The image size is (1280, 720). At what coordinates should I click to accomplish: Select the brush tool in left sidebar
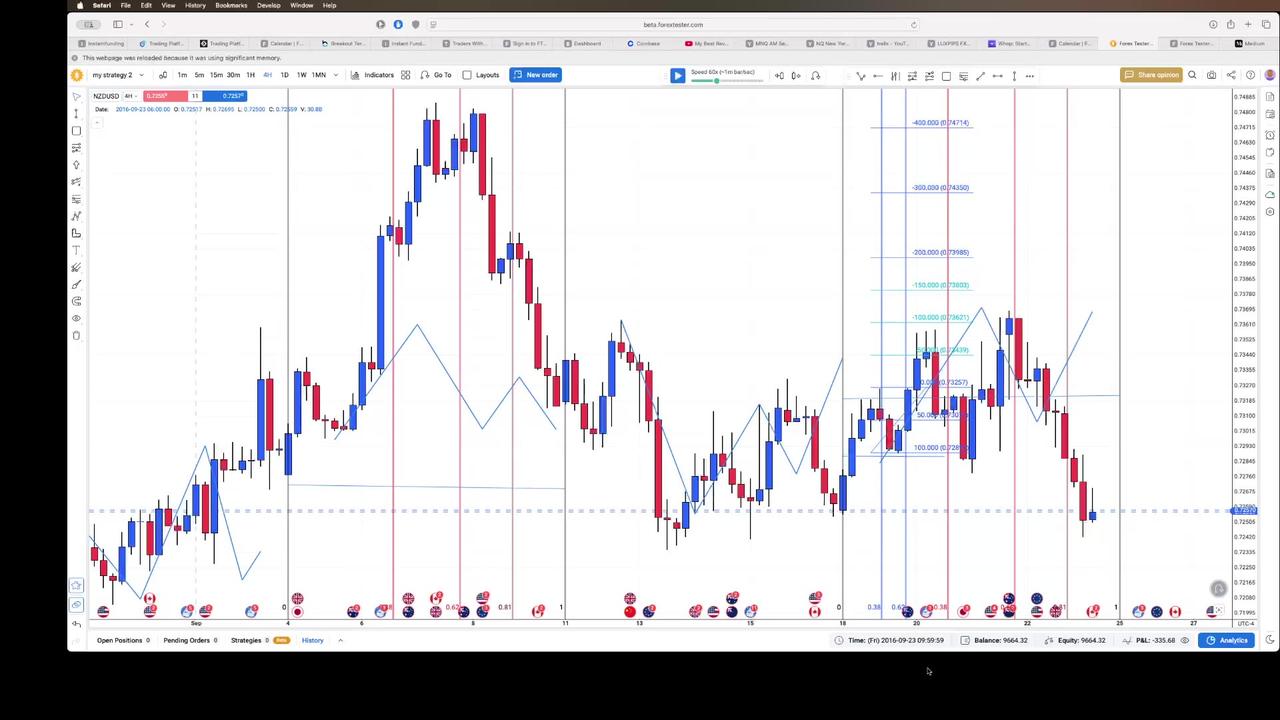76,284
